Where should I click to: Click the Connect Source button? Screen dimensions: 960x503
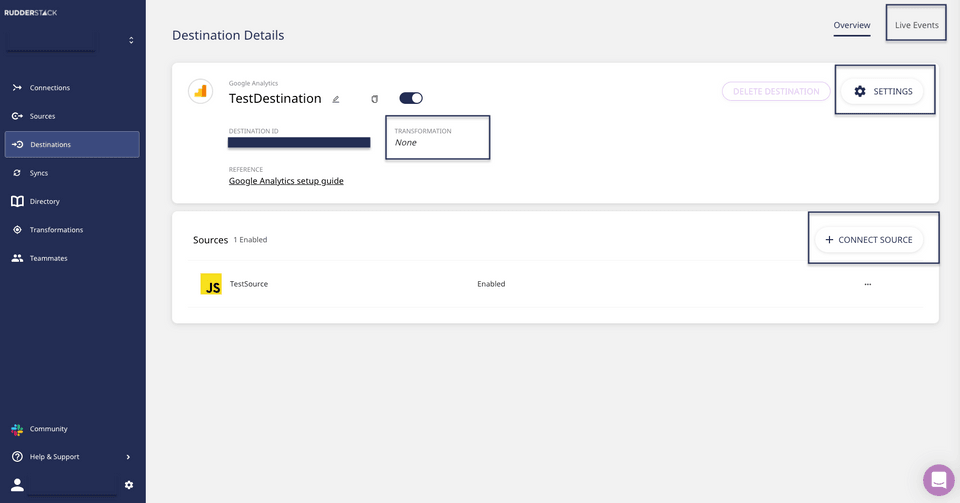pos(869,240)
